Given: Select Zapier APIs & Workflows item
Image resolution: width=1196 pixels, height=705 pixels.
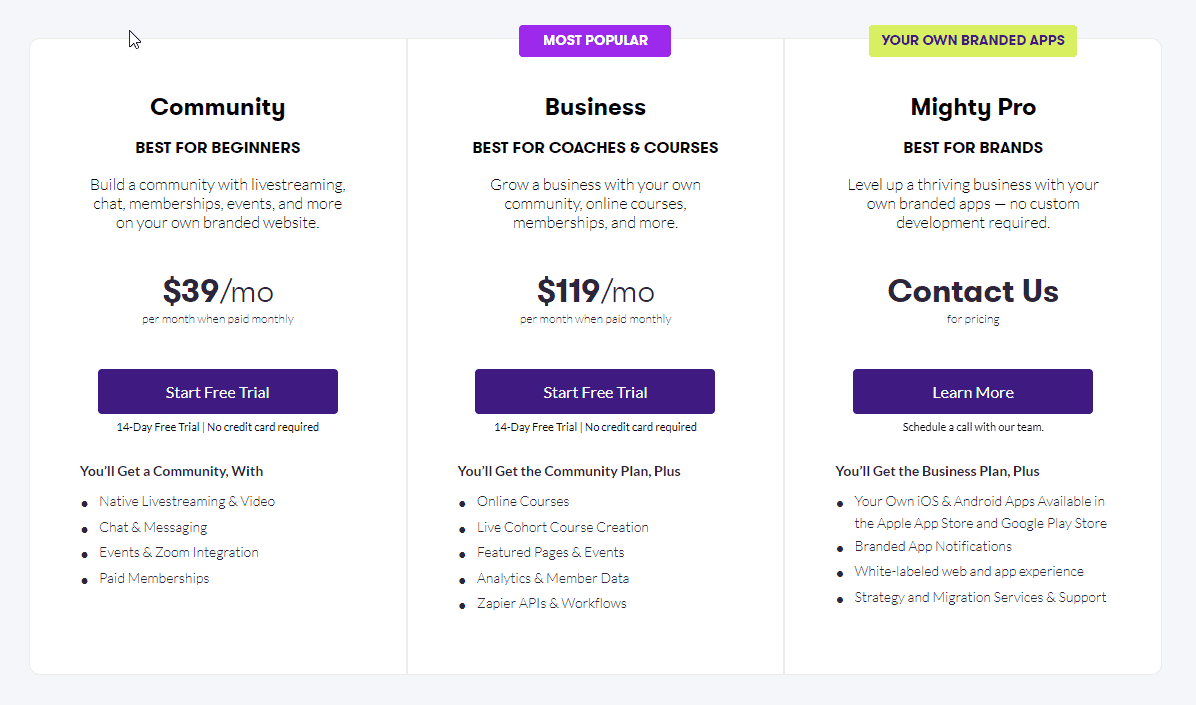Looking at the screenshot, I should click(x=551, y=603).
